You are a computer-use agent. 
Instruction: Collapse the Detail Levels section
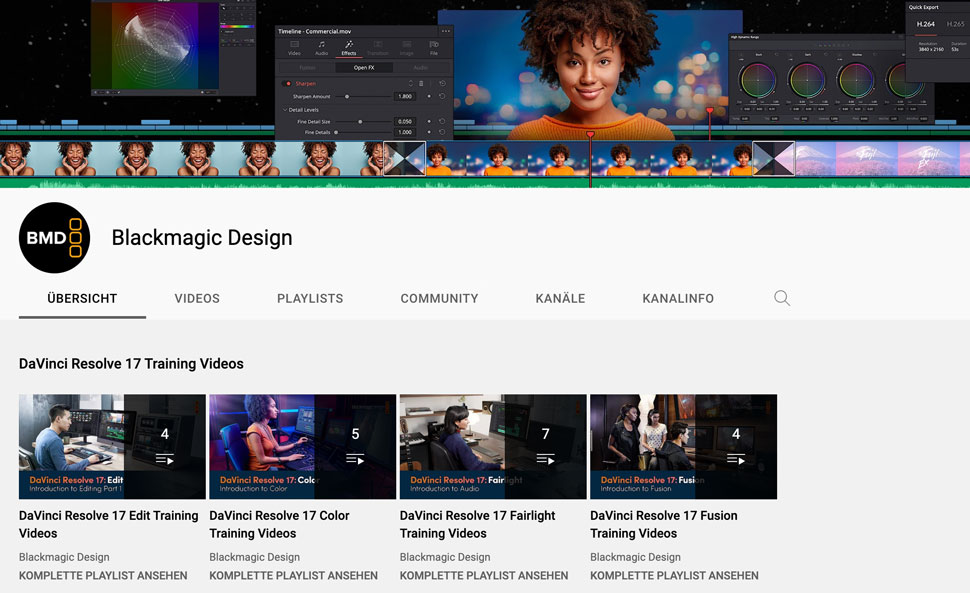pyautogui.click(x=285, y=109)
